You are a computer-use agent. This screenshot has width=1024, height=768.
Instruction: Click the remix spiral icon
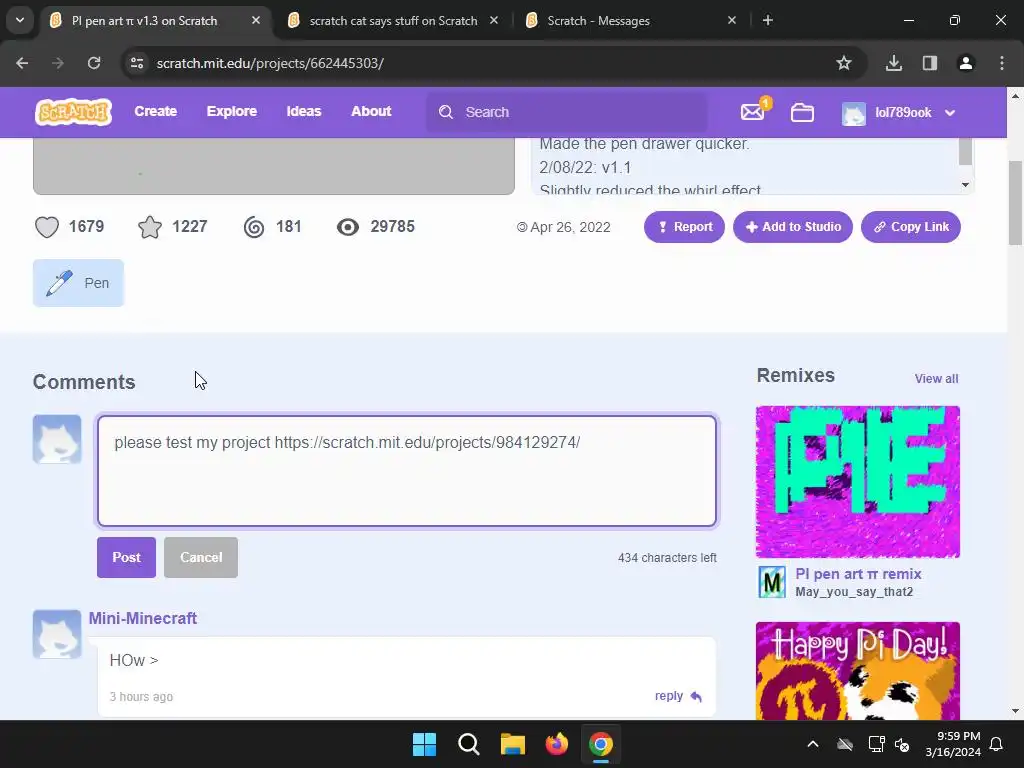click(x=254, y=227)
